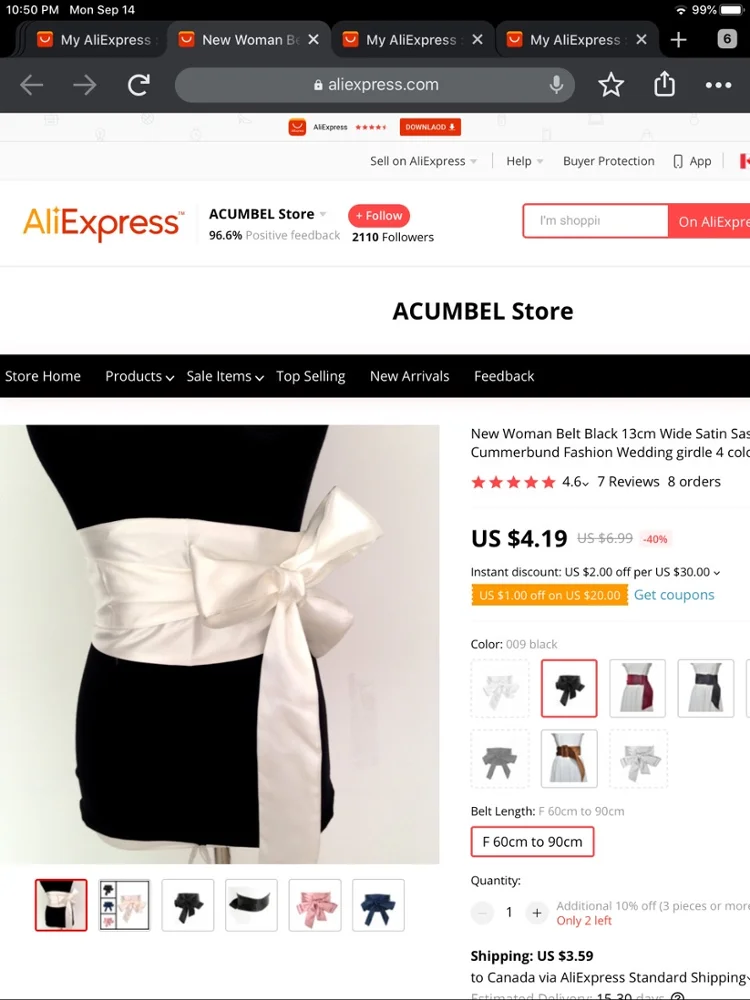Viewport: 750px width, 1000px height.
Task: Open the Sell on AliExpress dropdown
Action: [x=423, y=161]
